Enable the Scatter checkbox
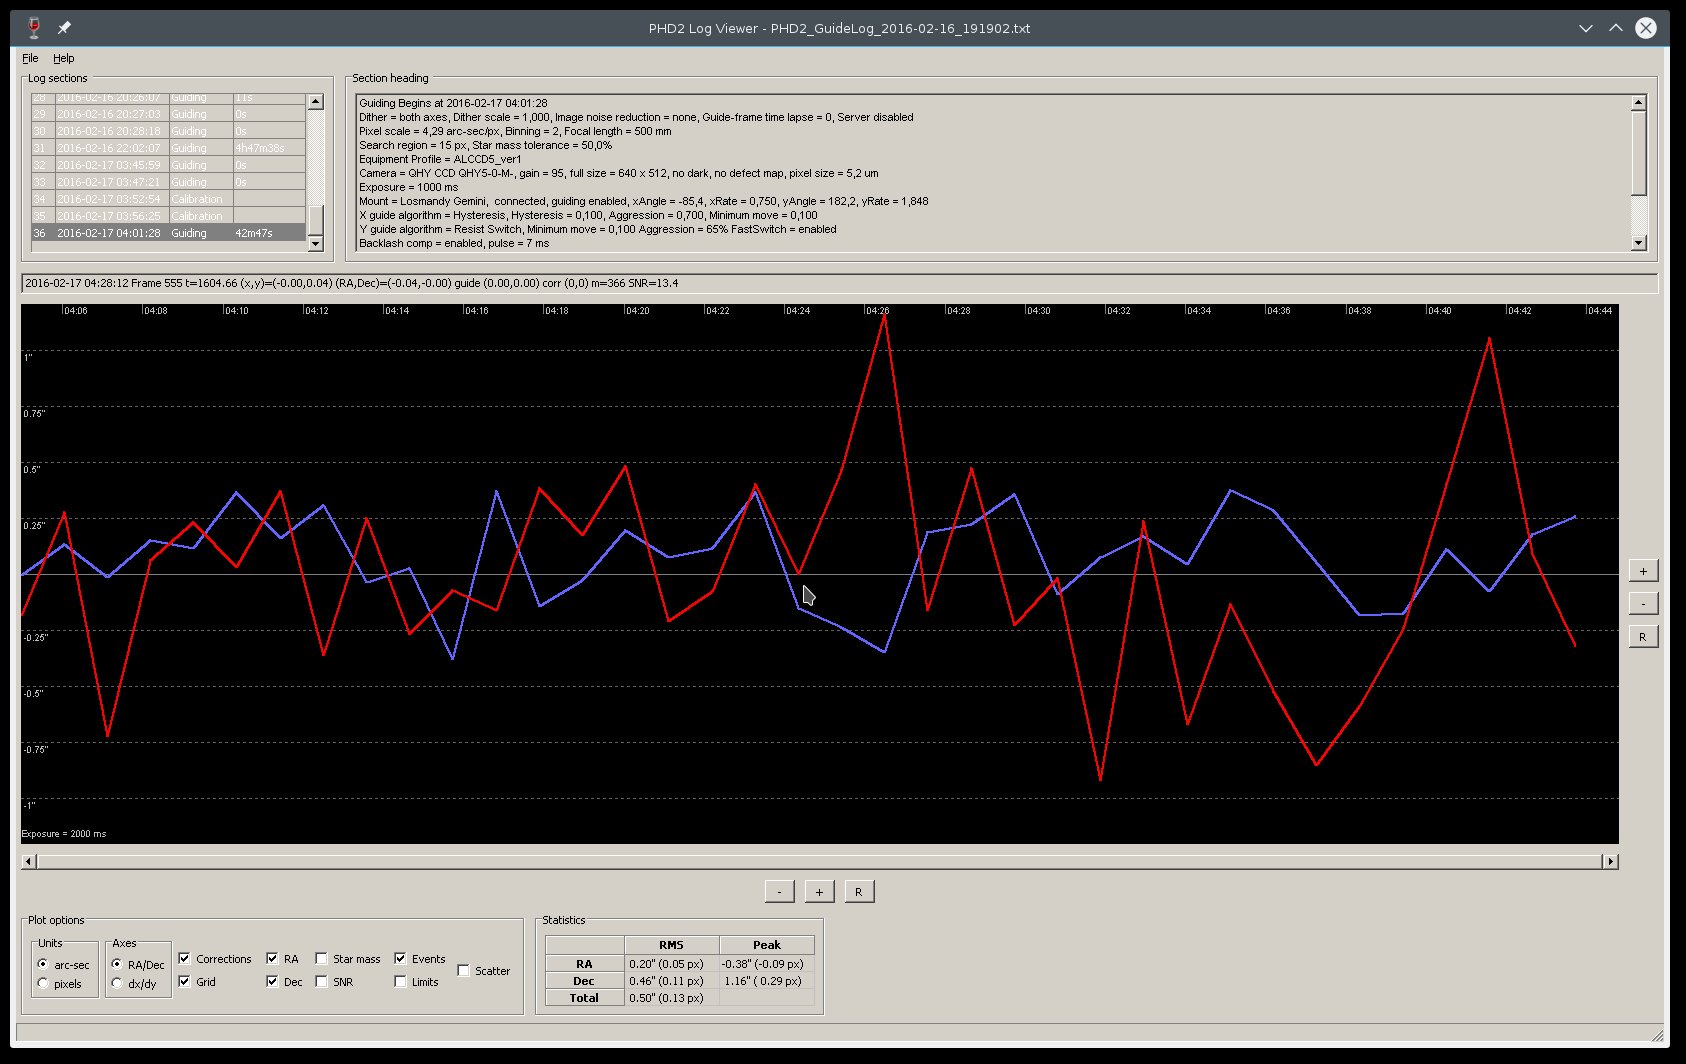The height and width of the screenshot is (1064, 1686). coord(463,970)
